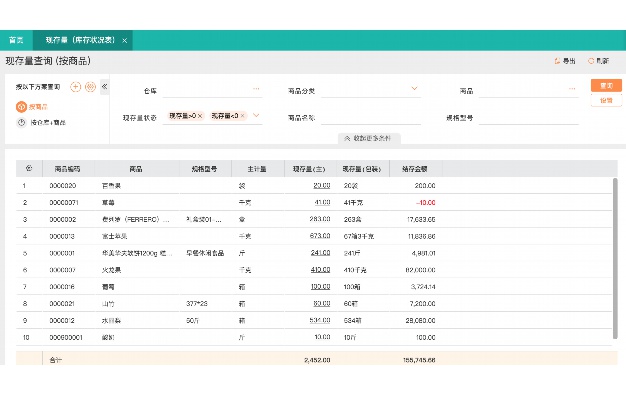Switch to the 首页 tab
626x395 pixels.
click(16, 40)
